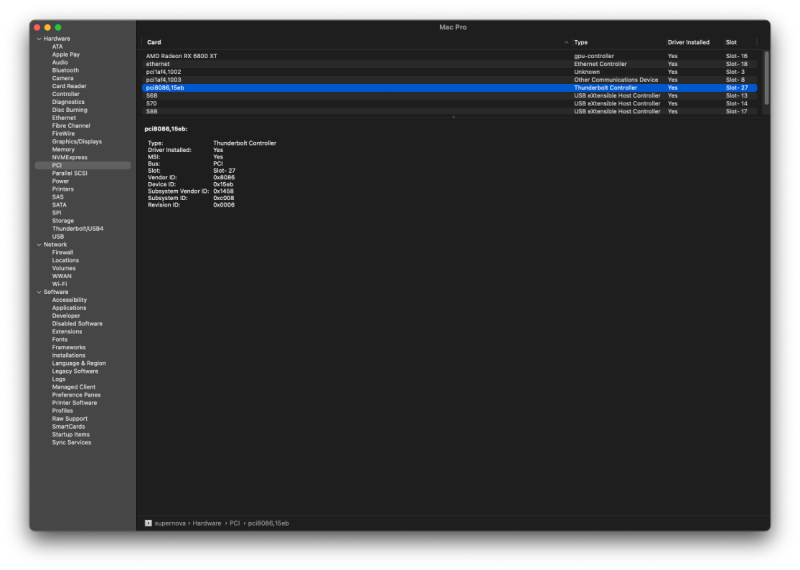
Task: Select the S88 USB controller row
Action: [449, 111]
